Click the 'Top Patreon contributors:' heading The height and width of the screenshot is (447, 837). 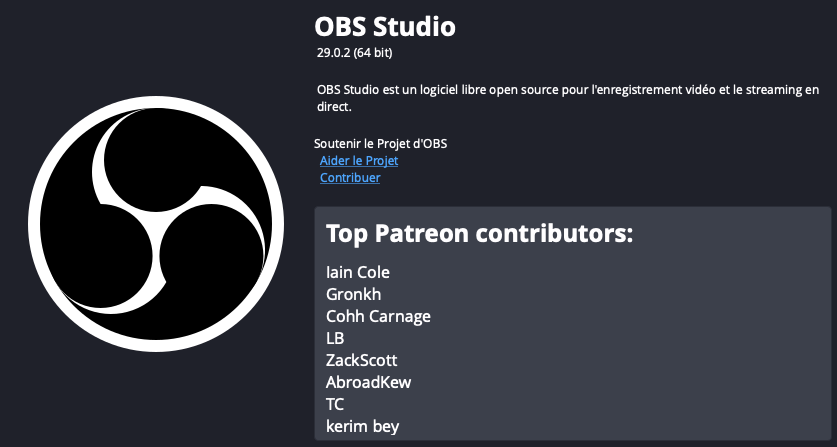[x=479, y=234]
